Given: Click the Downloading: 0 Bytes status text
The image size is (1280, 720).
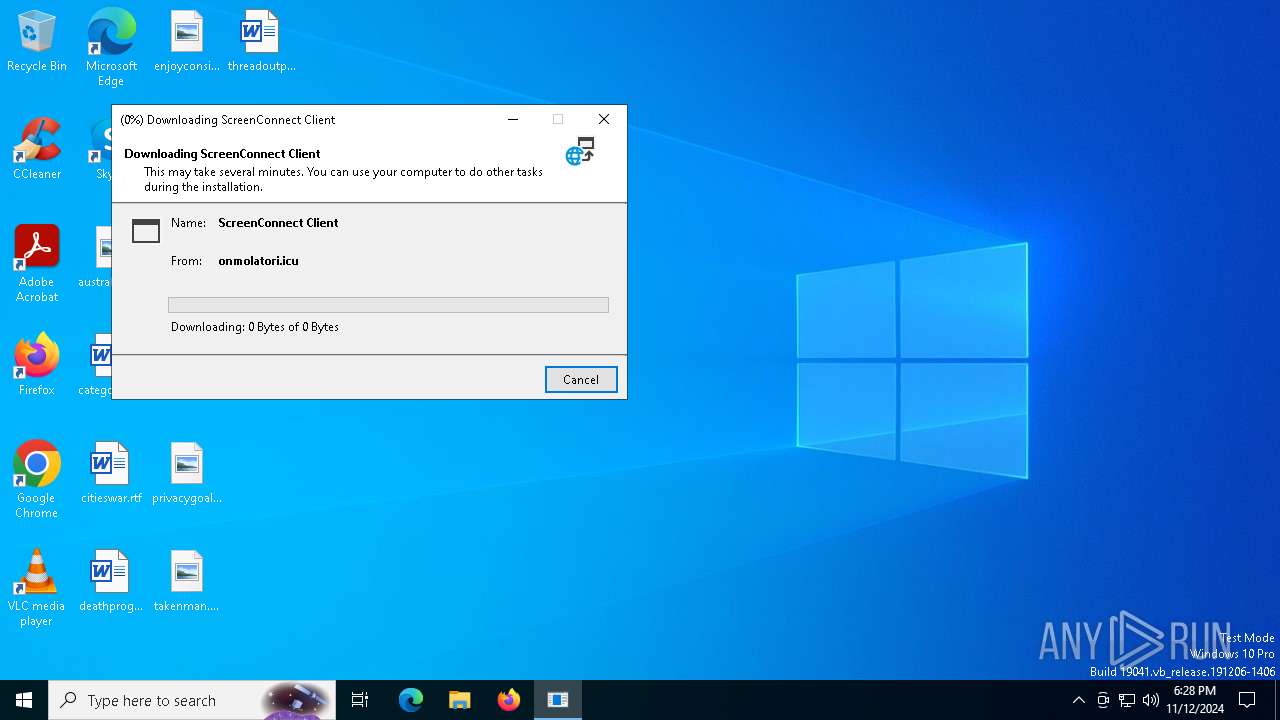Looking at the screenshot, I should click(255, 327).
